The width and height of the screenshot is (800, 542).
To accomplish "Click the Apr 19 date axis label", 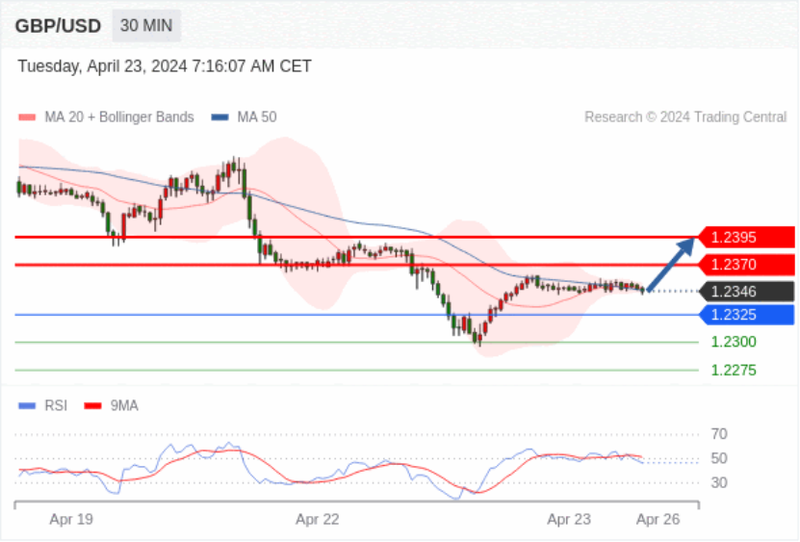I will pyautogui.click(x=71, y=520).
